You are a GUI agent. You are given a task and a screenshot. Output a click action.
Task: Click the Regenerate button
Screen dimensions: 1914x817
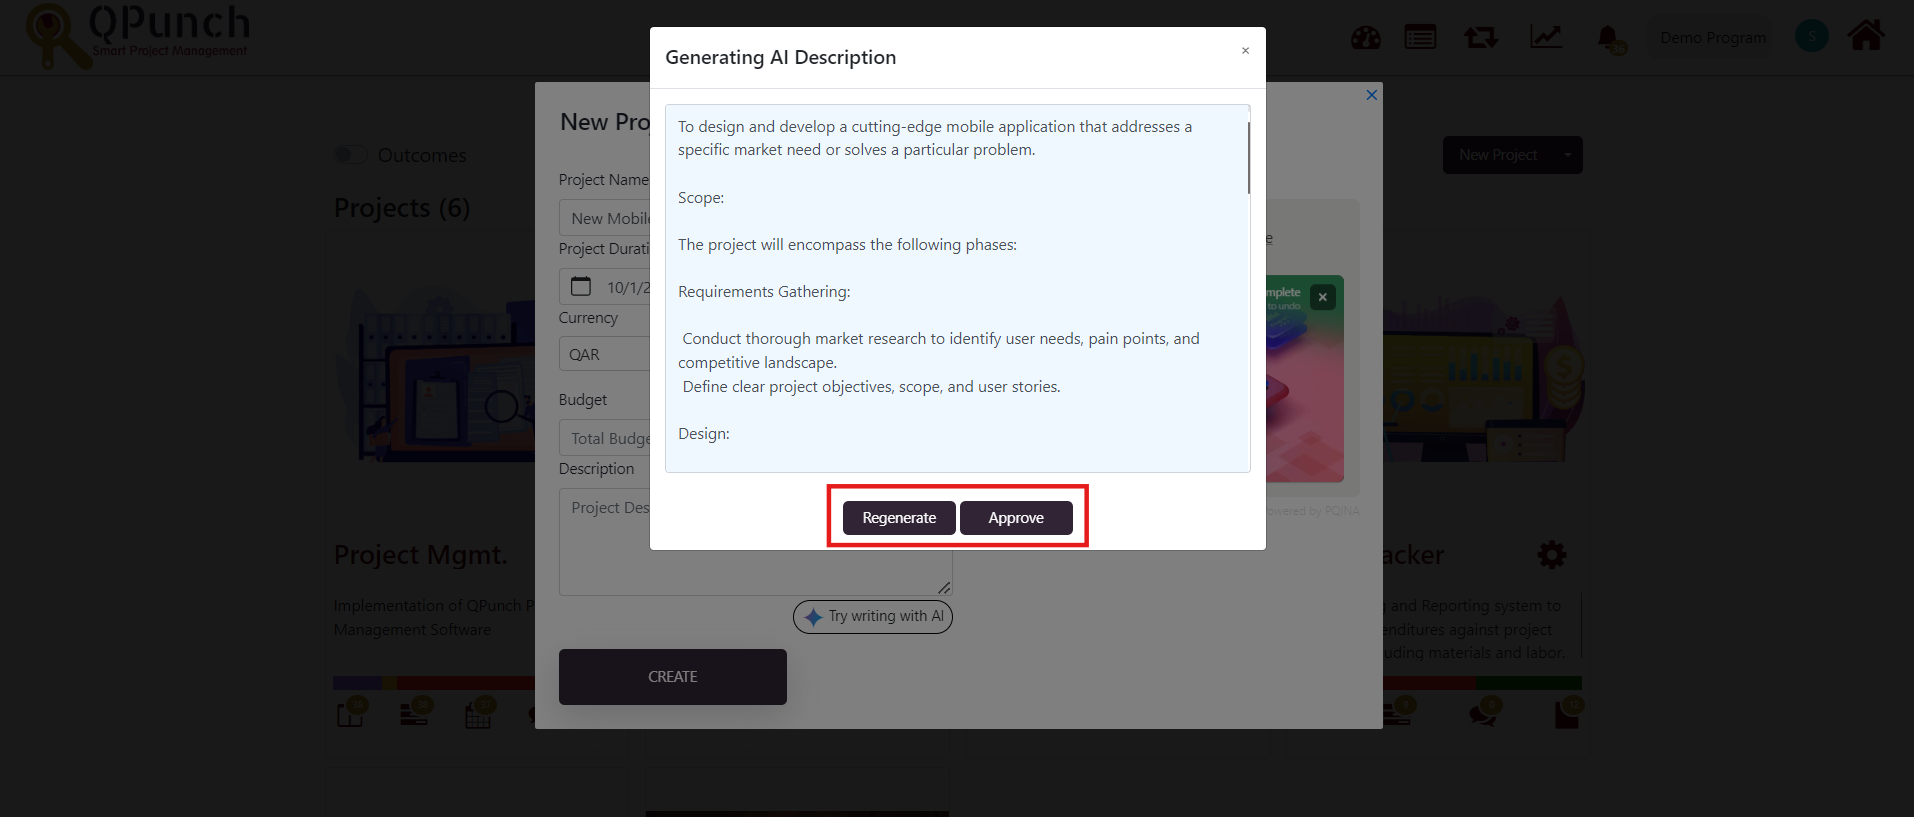tap(899, 518)
